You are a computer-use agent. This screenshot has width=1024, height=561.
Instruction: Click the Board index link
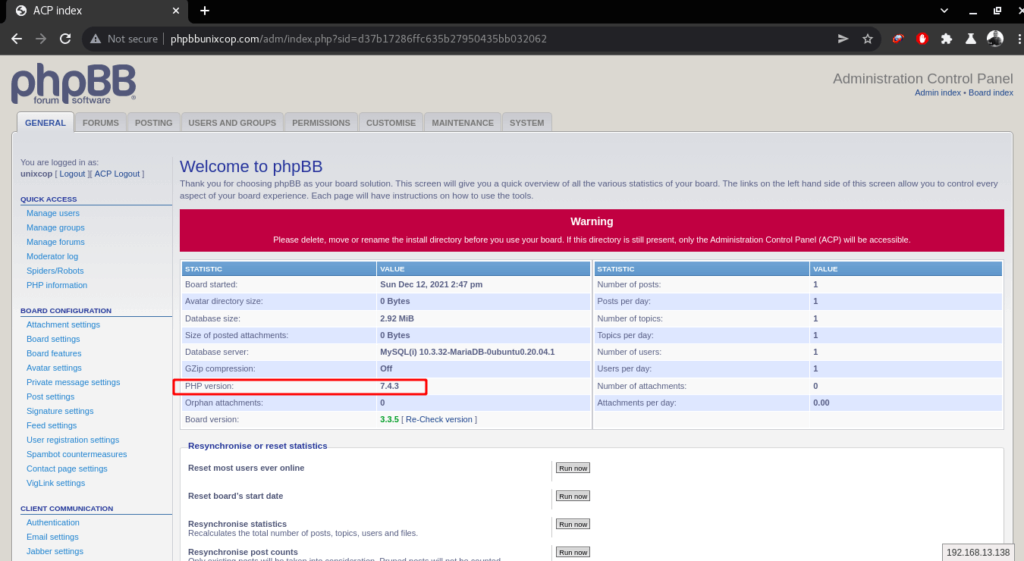click(x=991, y=93)
